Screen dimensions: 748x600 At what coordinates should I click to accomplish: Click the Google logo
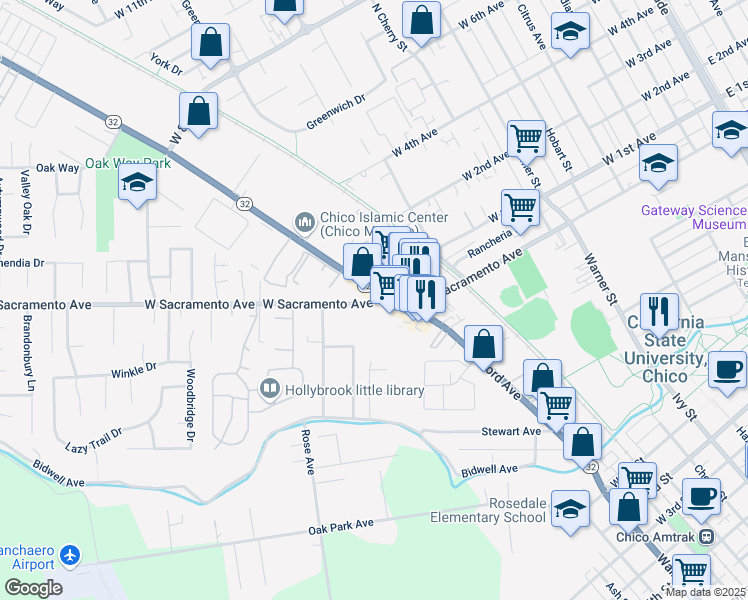tap(34, 588)
